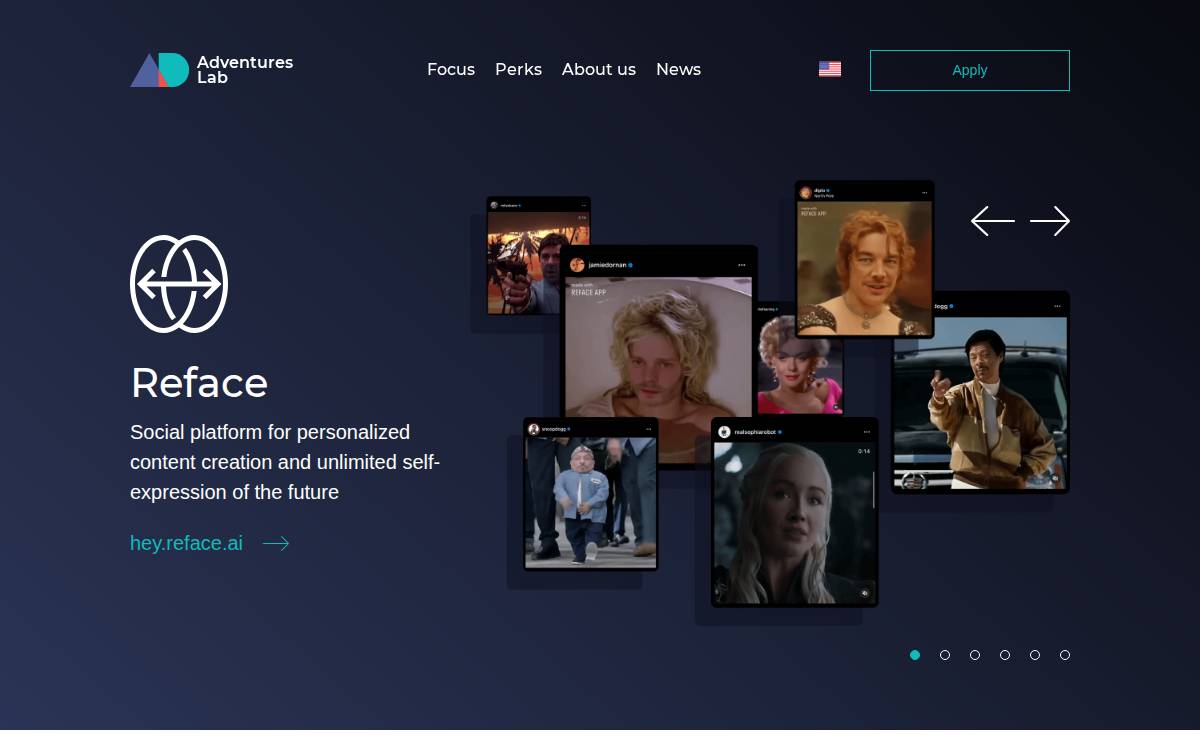This screenshot has height=750, width=1200.
Task: Open the hey.reface.ai link
Action: (x=186, y=543)
